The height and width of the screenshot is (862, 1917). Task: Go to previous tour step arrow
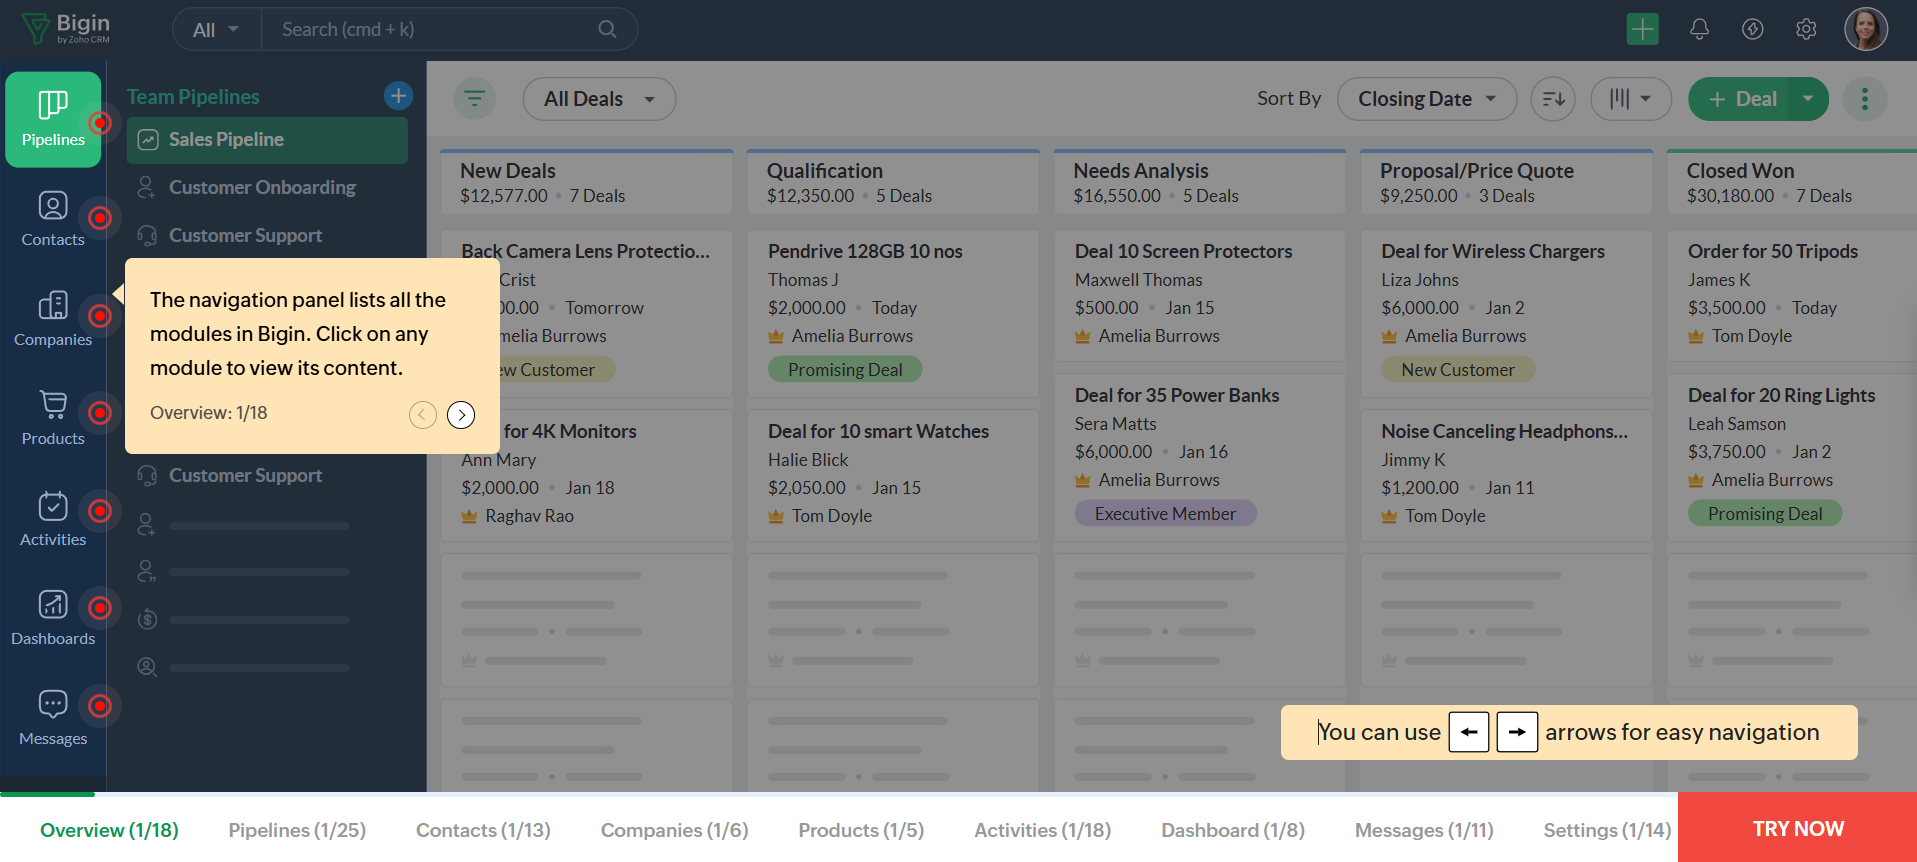click(x=423, y=414)
